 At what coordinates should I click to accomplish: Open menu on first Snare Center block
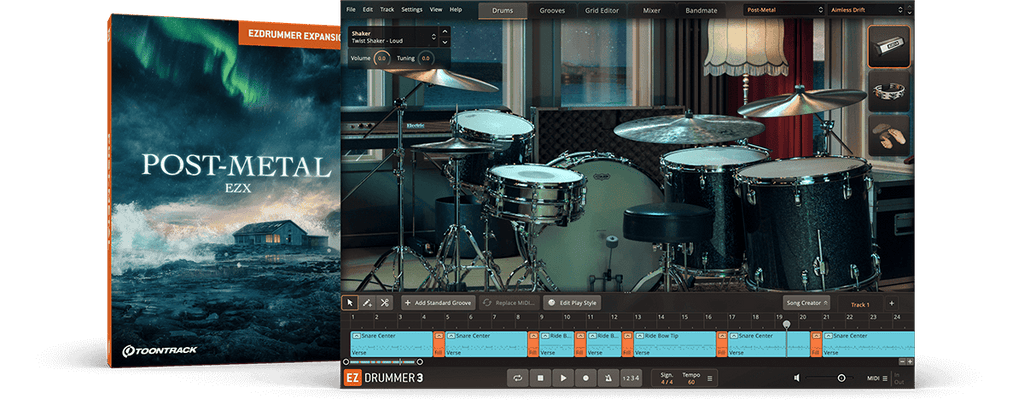tap(356, 336)
